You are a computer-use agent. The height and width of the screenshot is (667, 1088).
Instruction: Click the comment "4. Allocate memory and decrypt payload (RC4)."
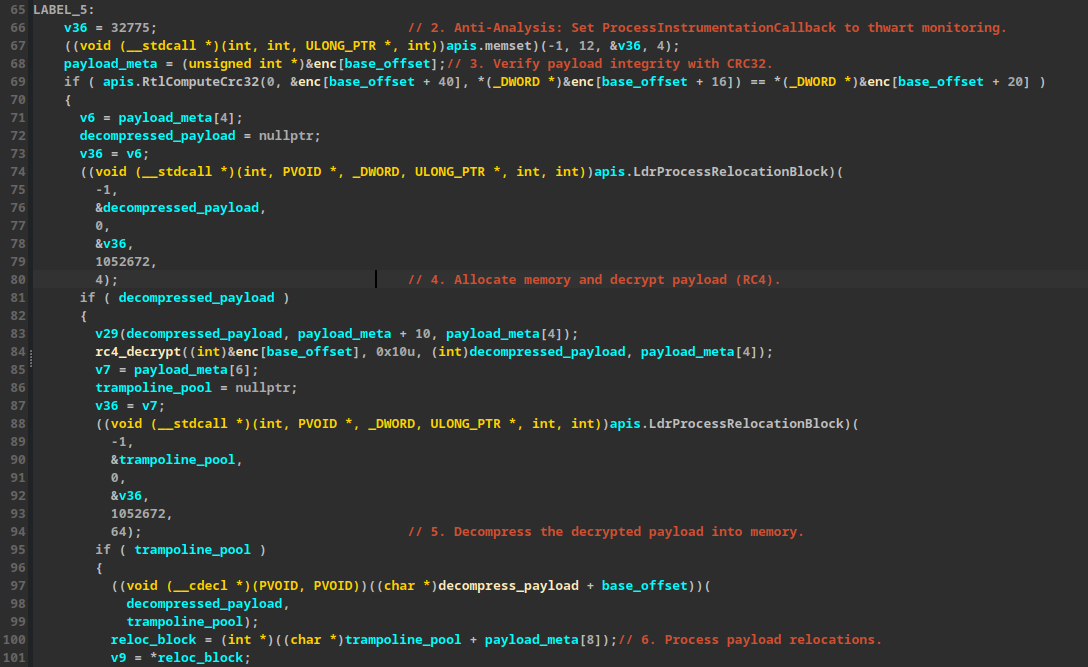point(595,280)
